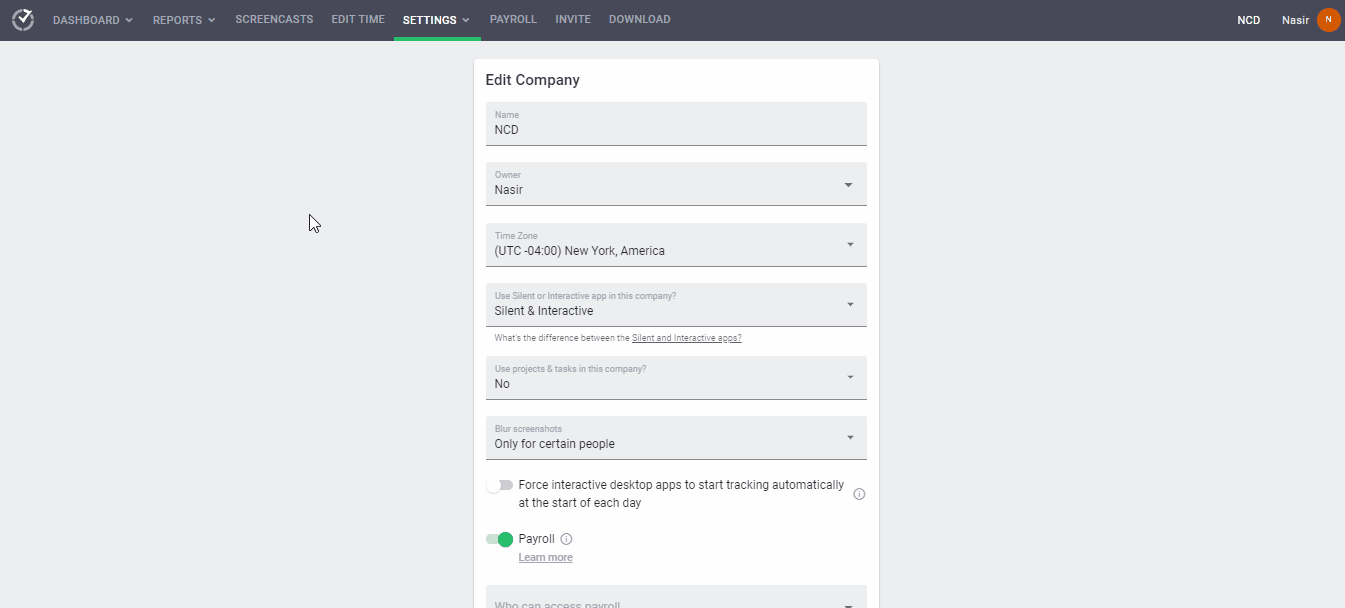
Task: Open the Owner dropdown
Action: [x=676, y=184]
